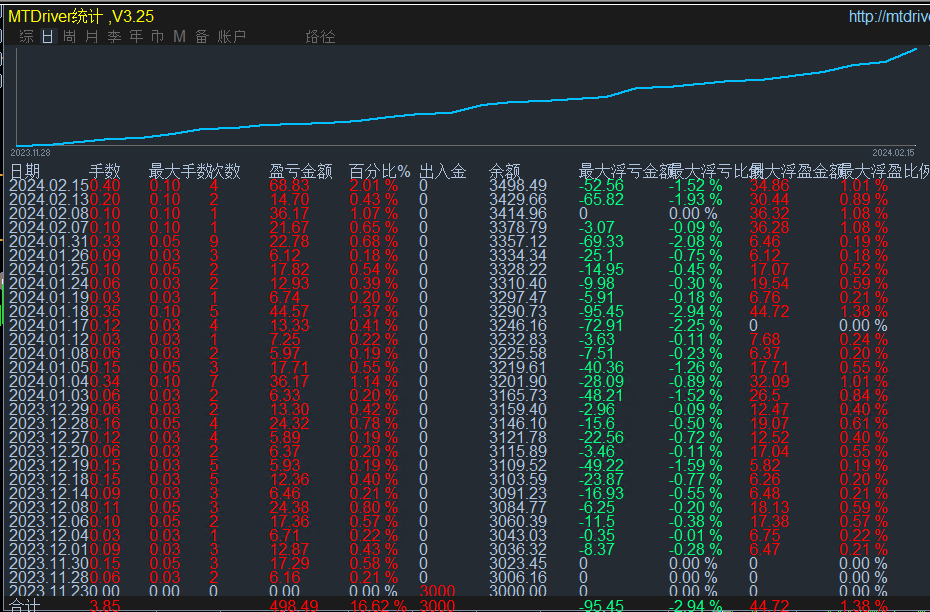Image resolution: width=930 pixels, height=612 pixels.
Task: Select the 2023.12.14 date cell
Action: (x=48, y=493)
